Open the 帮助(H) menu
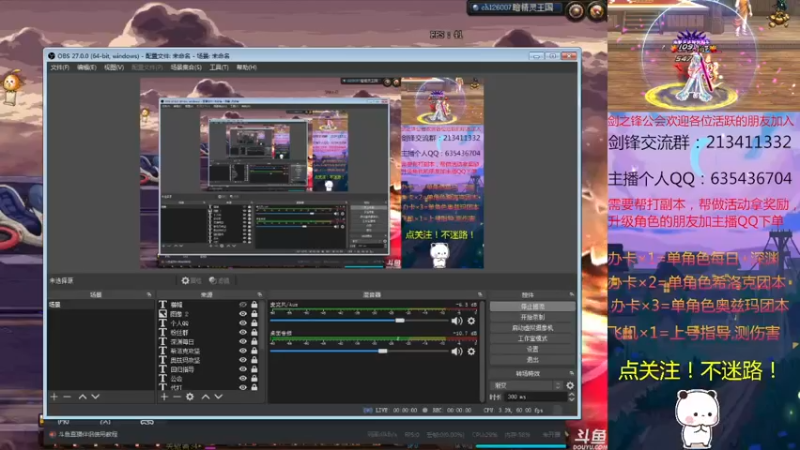This screenshot has height=450, width=800. (246, 67)
